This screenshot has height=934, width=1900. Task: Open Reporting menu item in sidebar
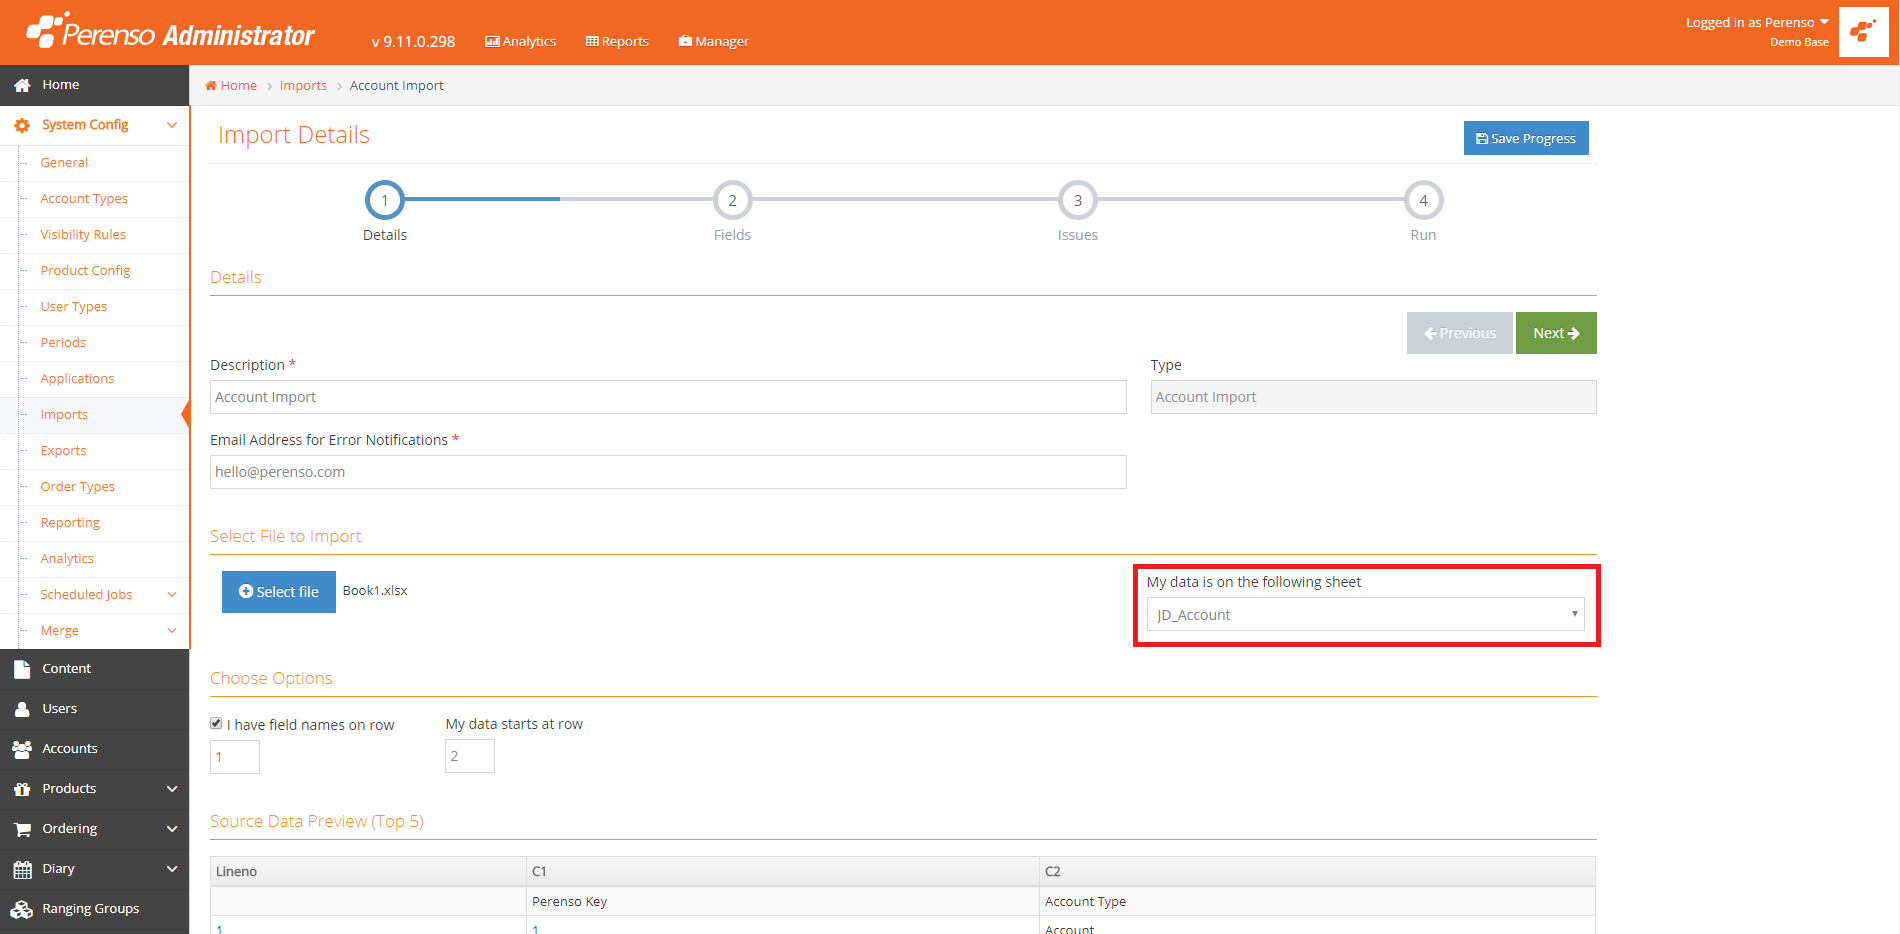click(70, 523)
